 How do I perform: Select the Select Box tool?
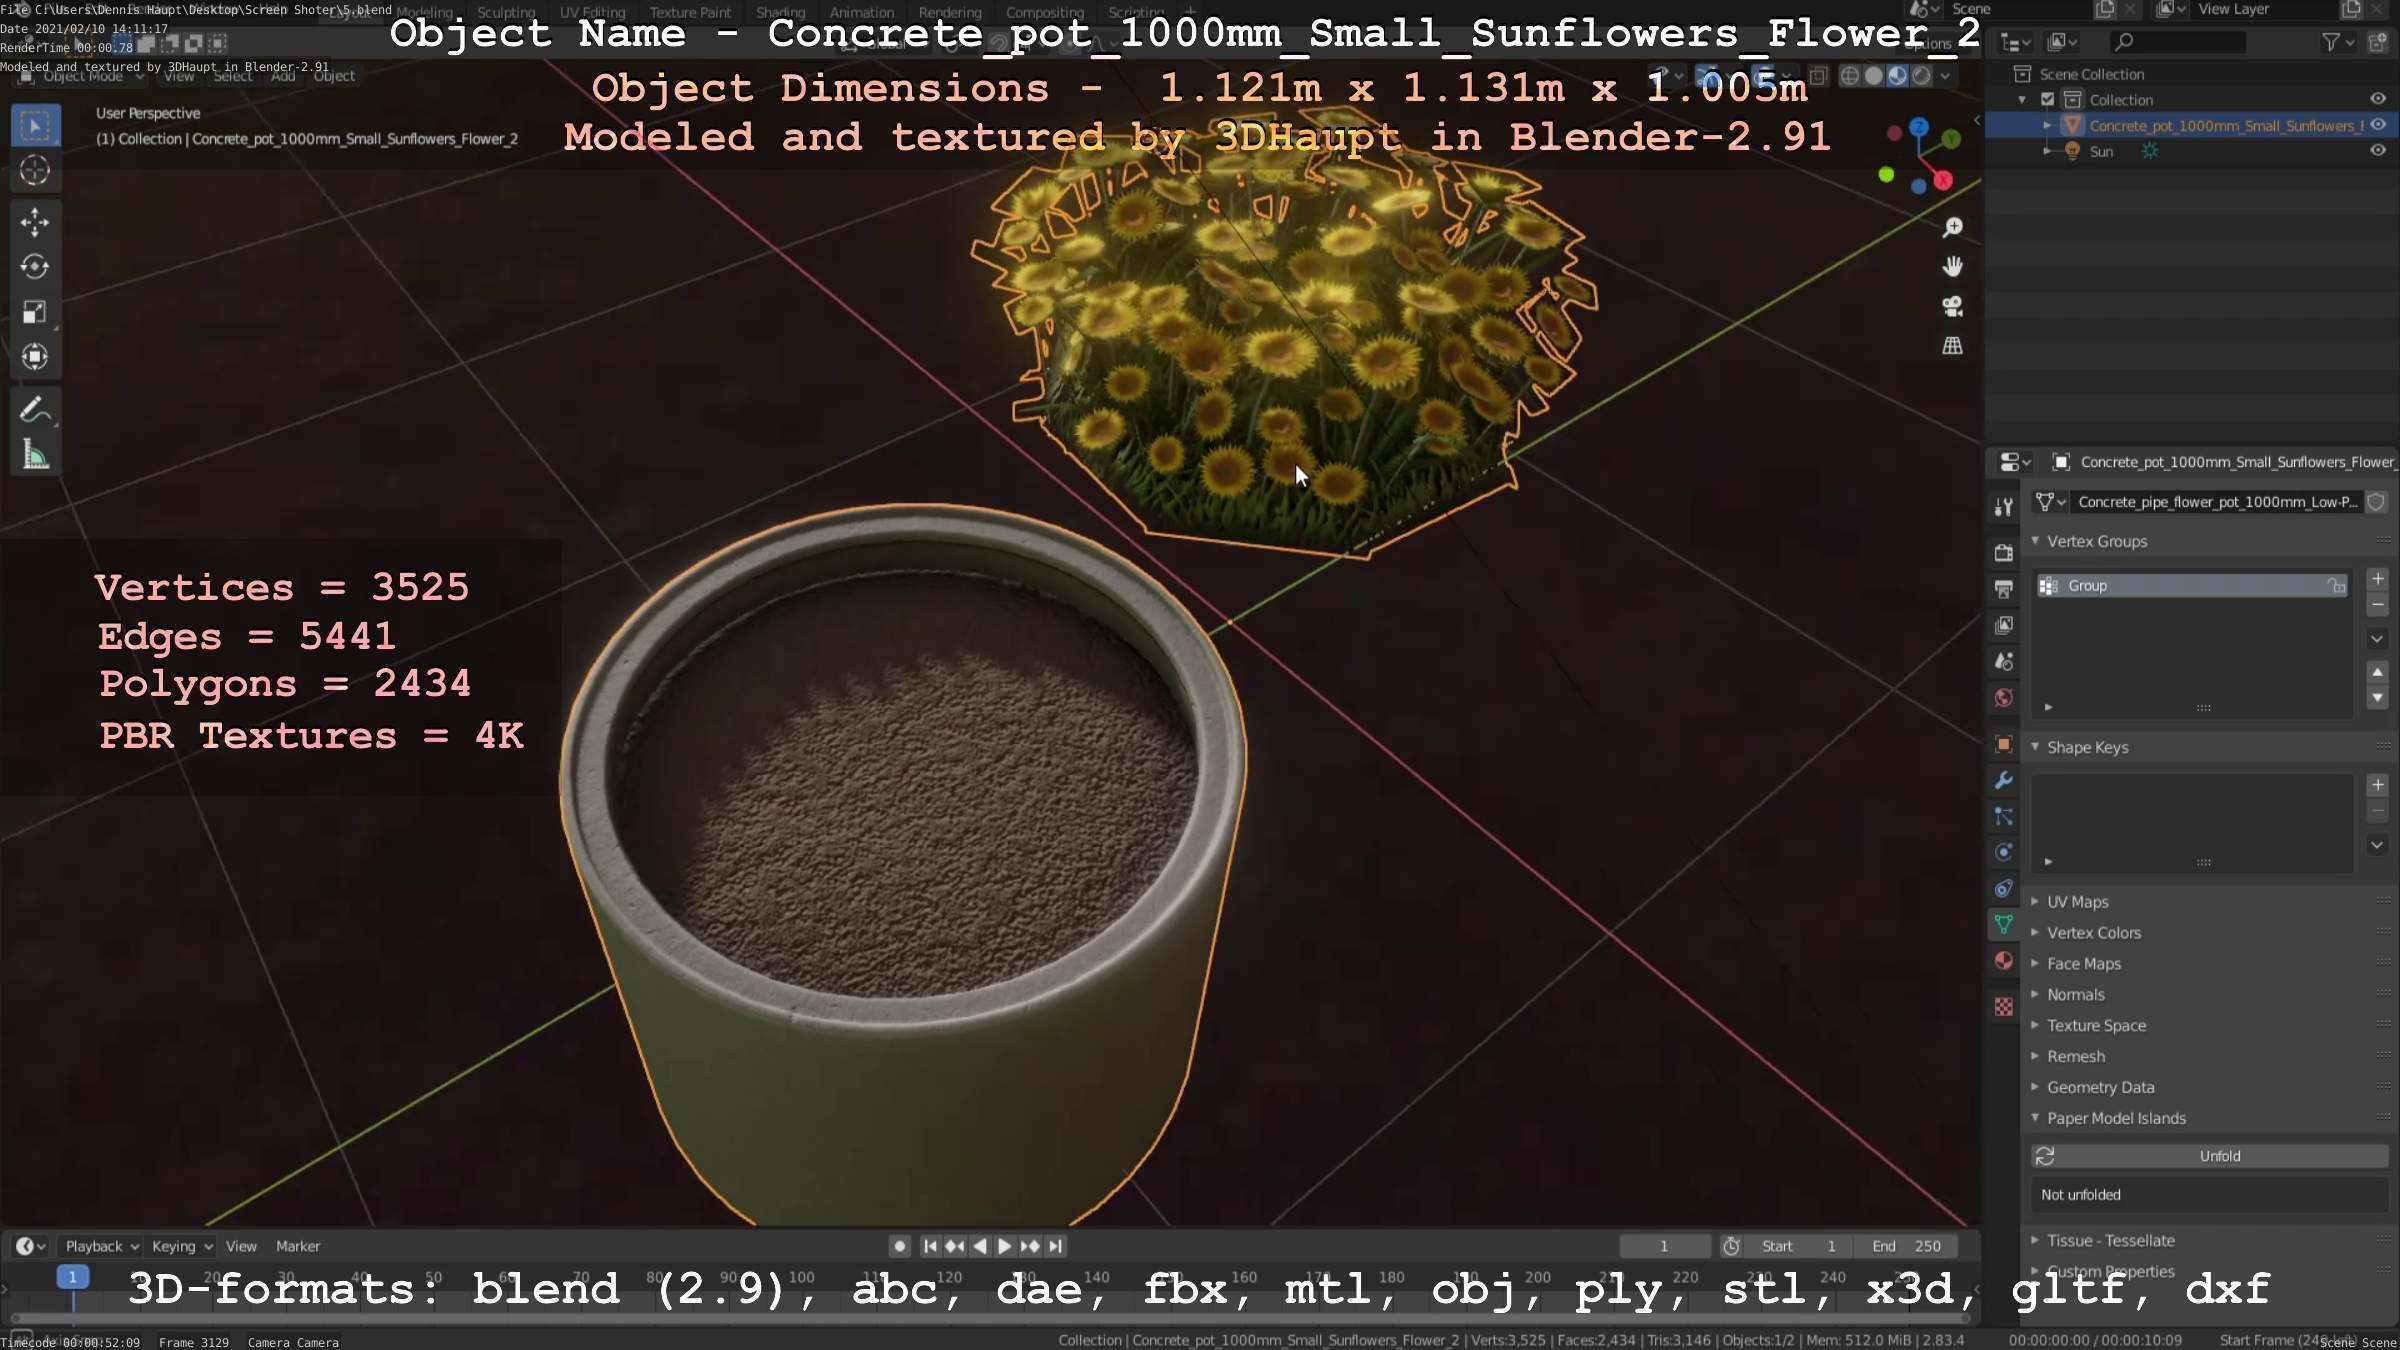[x=35, y=126]
